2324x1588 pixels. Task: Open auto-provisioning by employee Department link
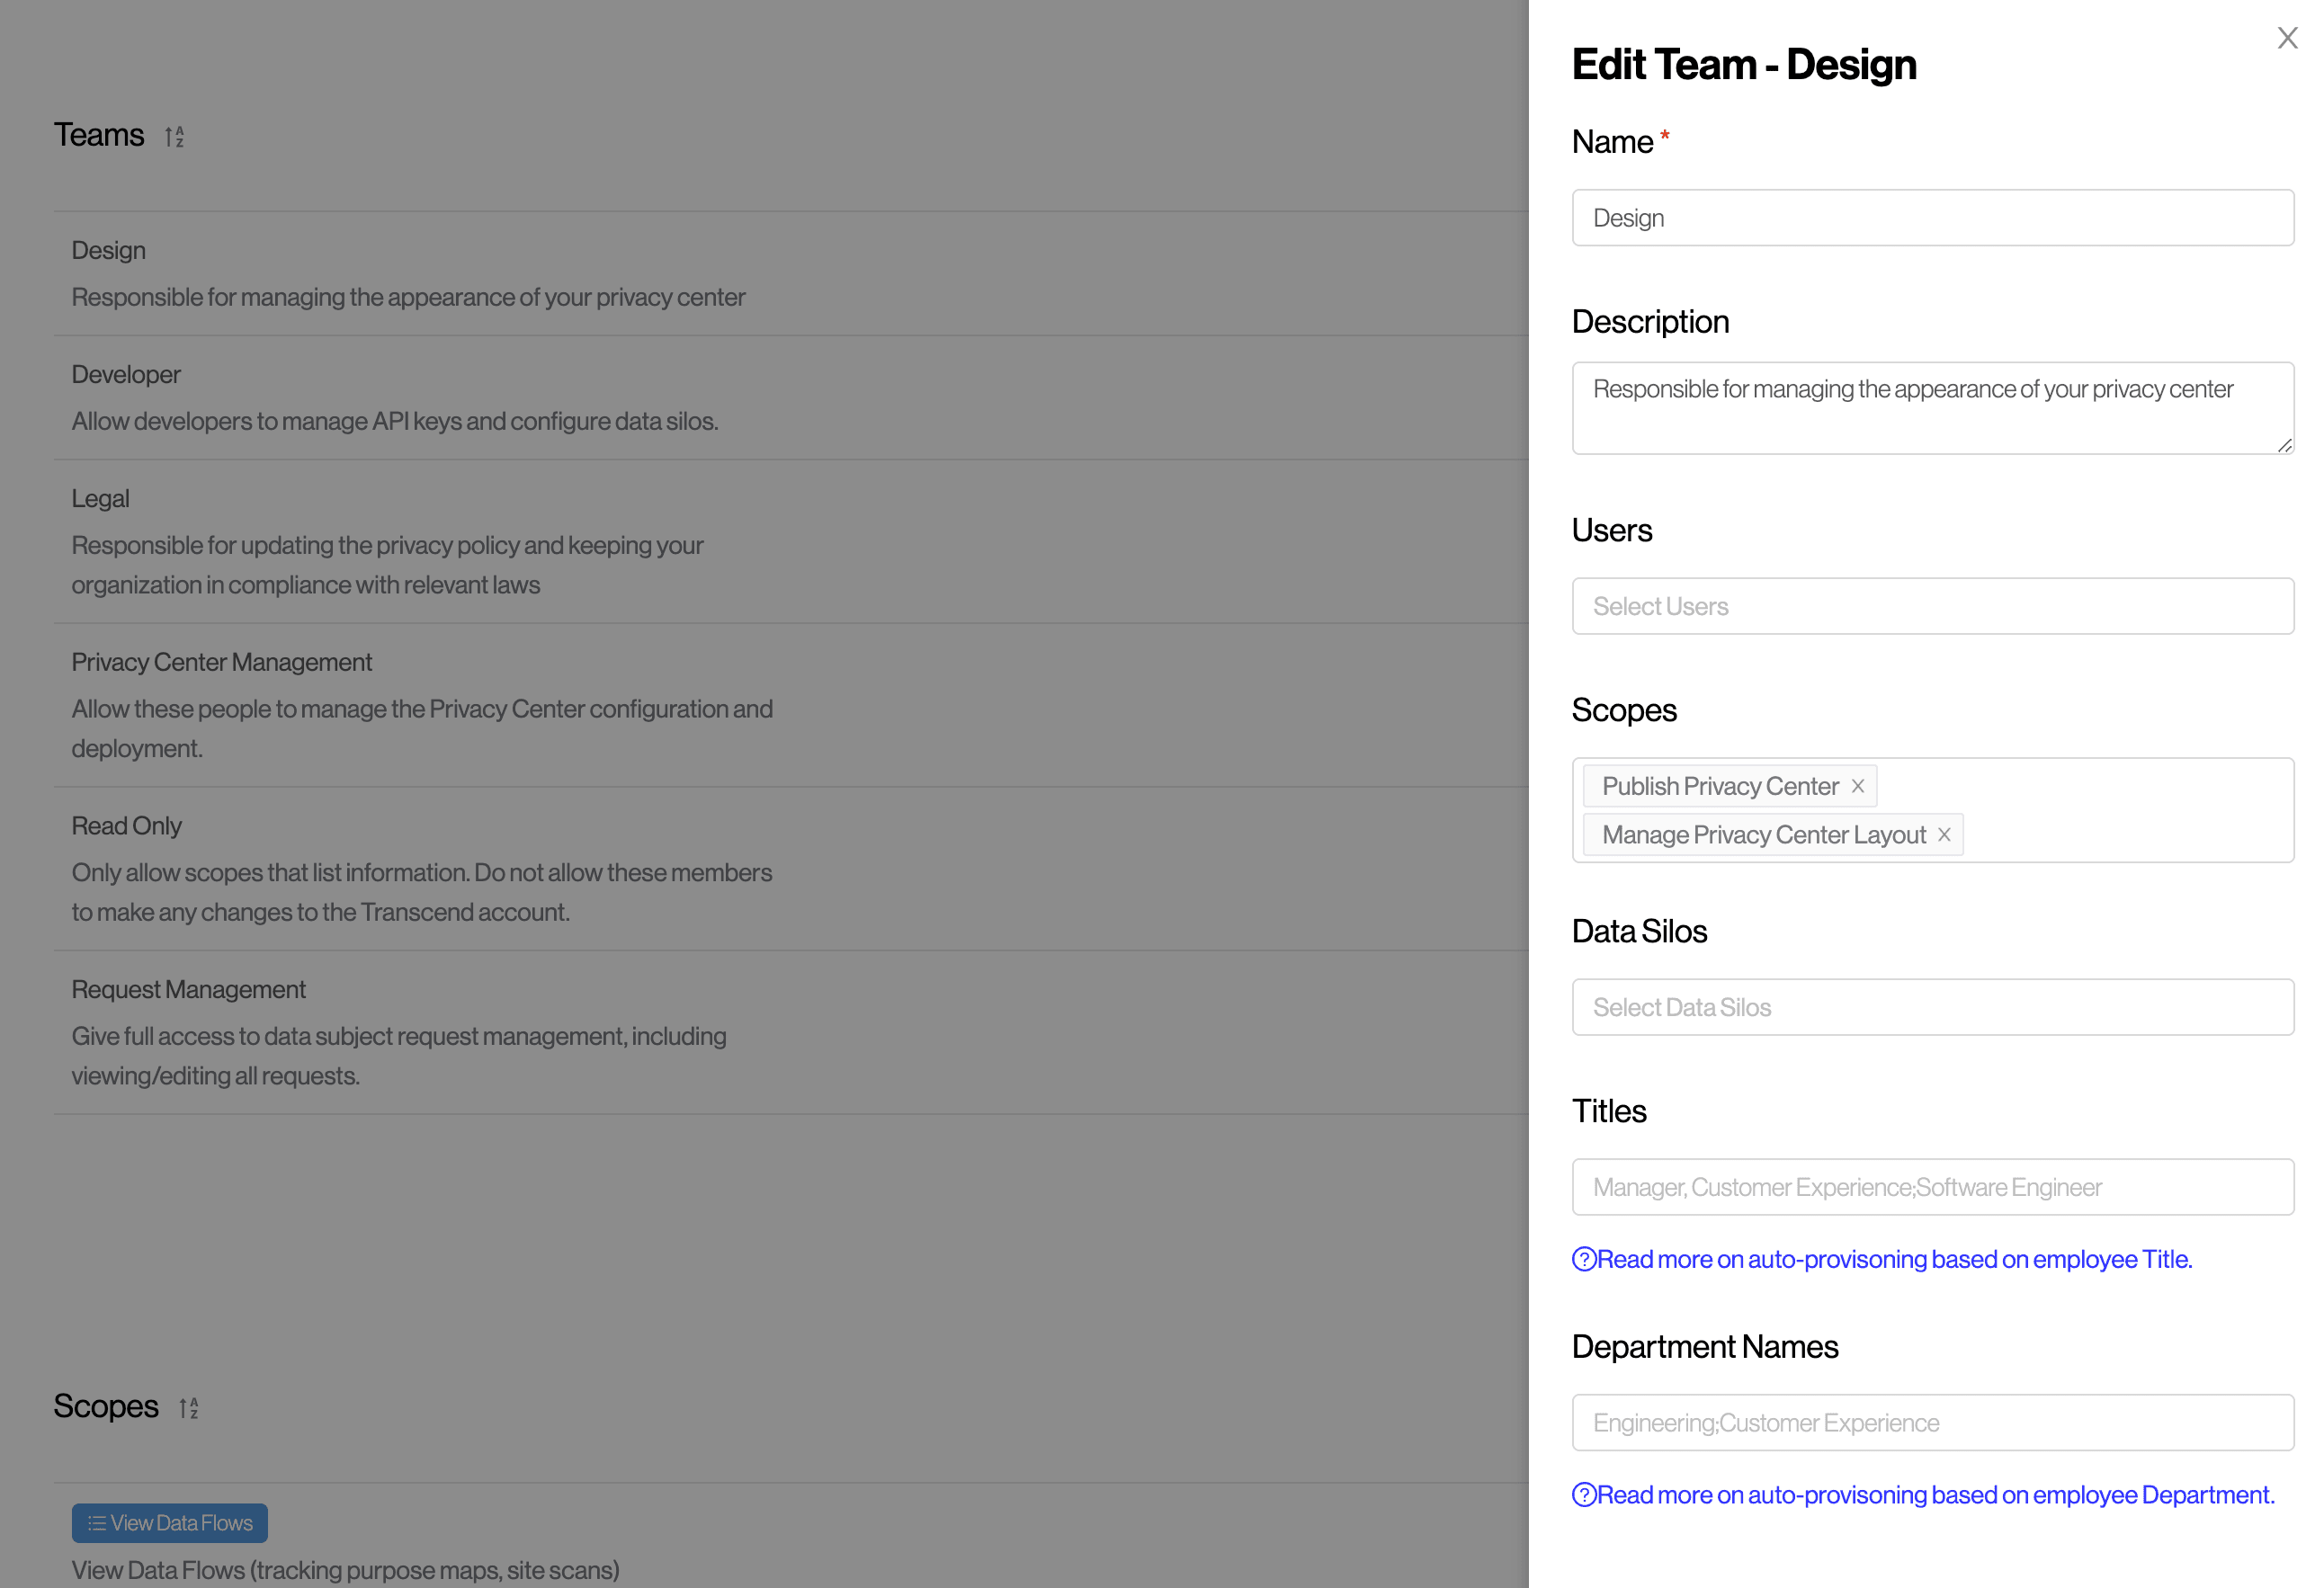pos(1935,1495)
